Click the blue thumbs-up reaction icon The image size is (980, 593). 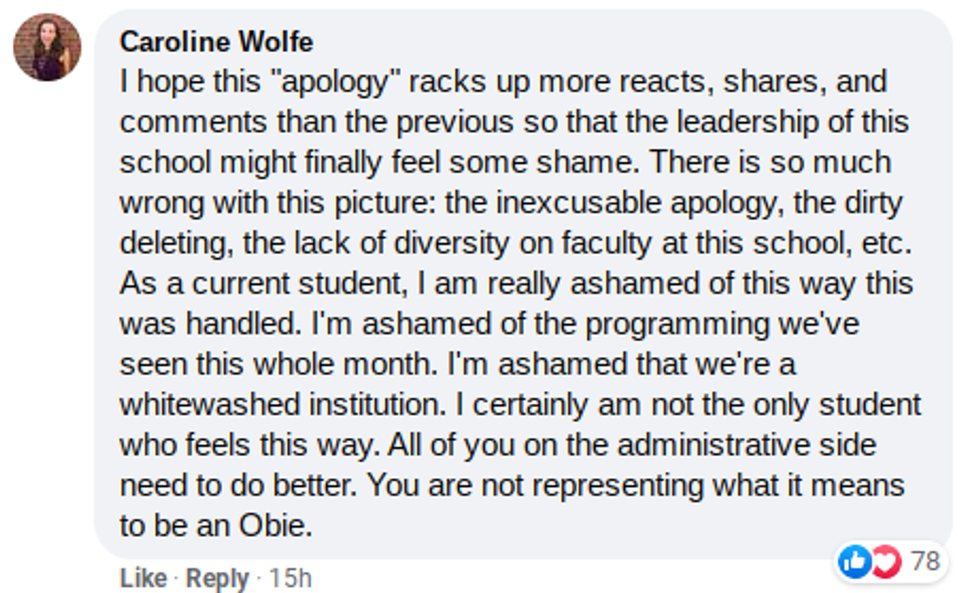click(x=855, y=562)
